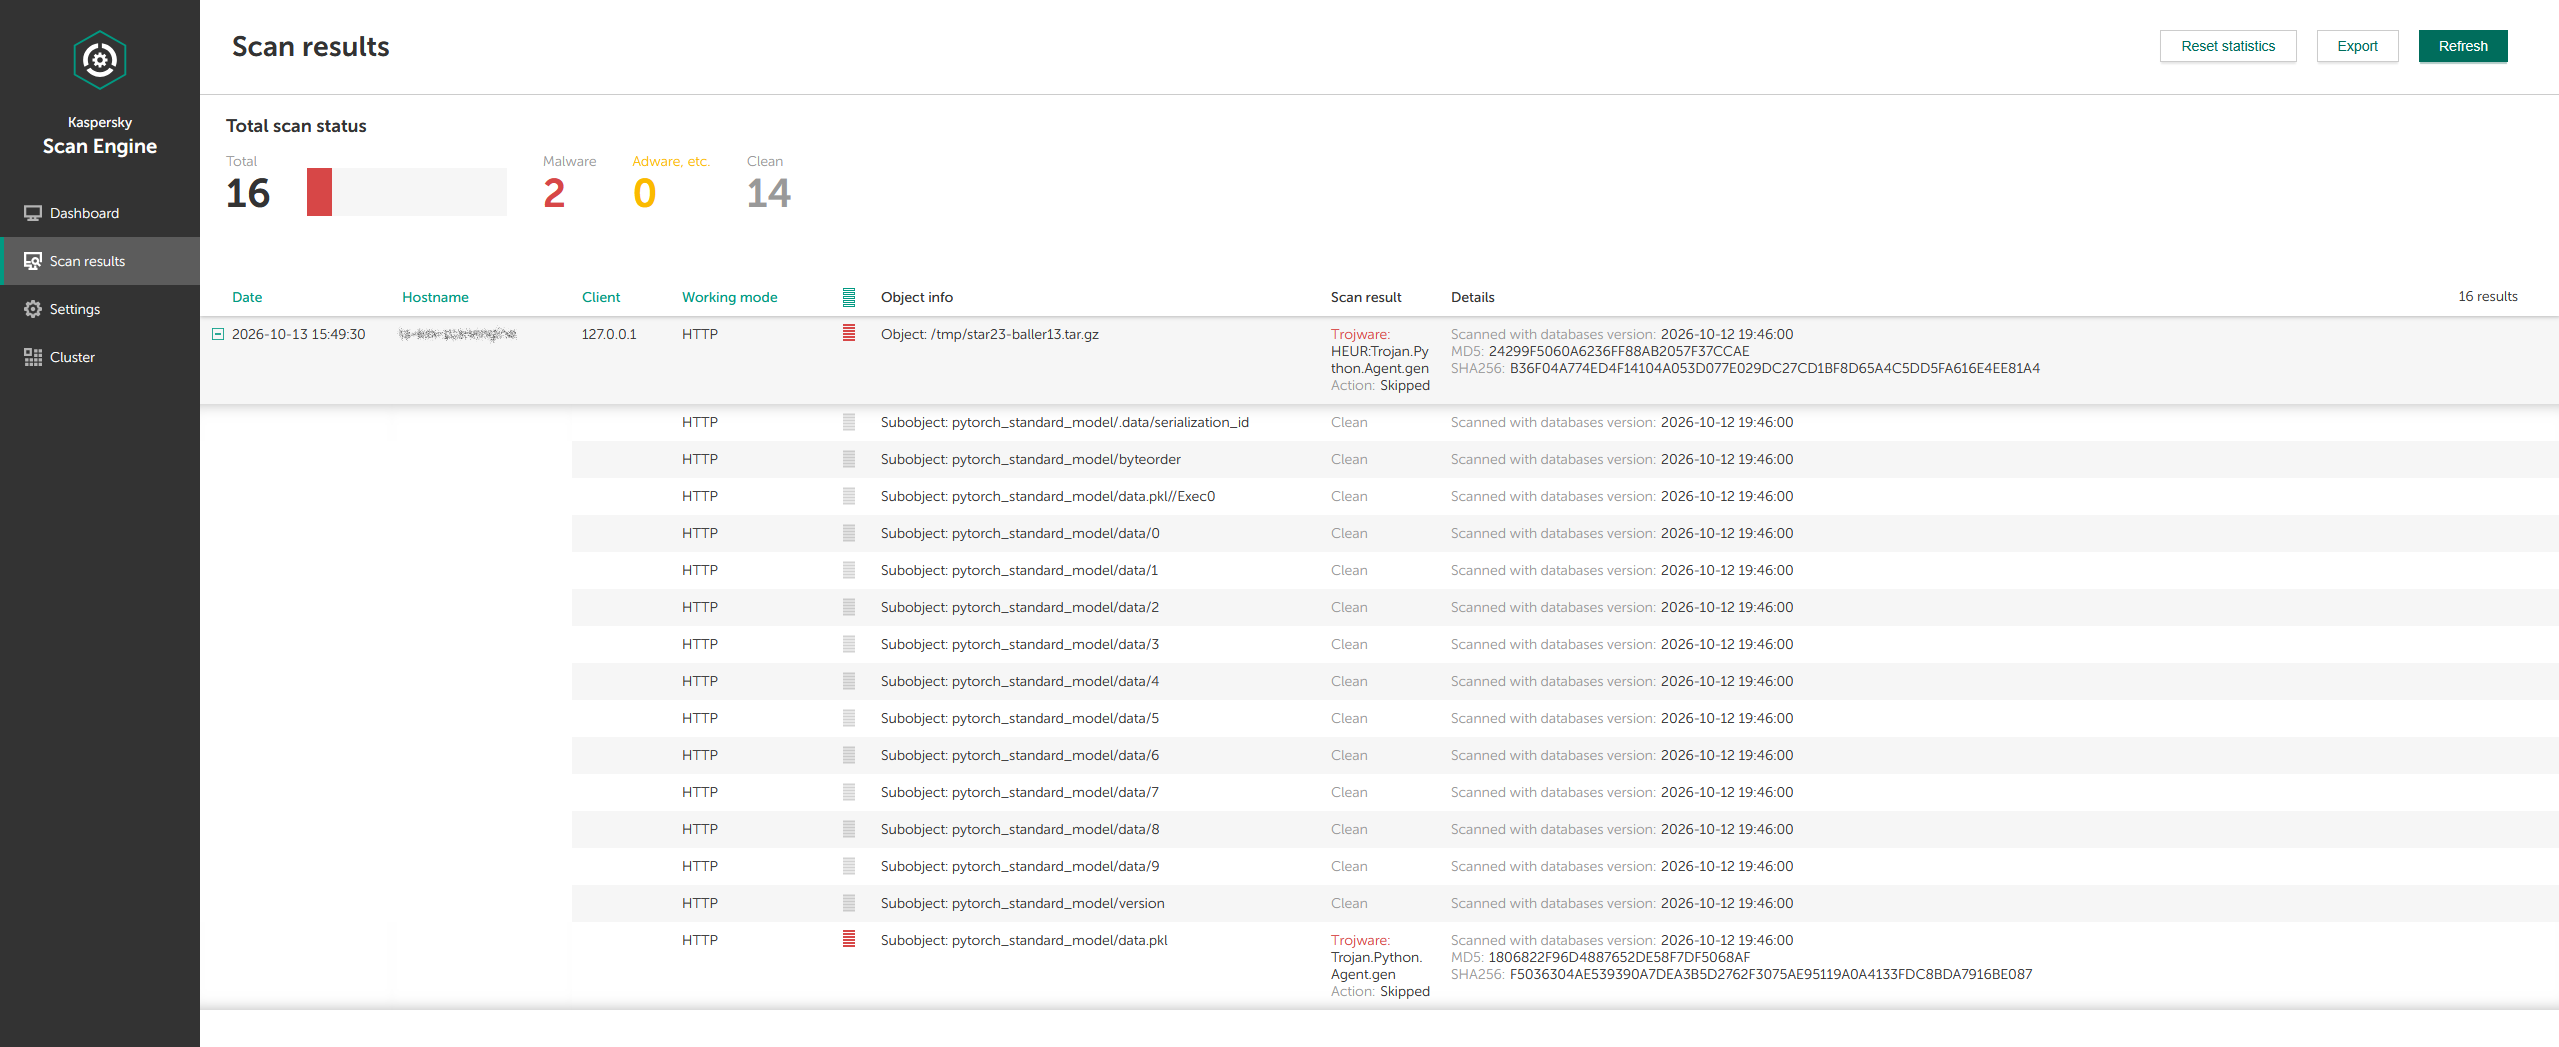The image size is (2559, 1047).
Task: Sort by the Working mode column header
Action: click(x=730, y=297)
